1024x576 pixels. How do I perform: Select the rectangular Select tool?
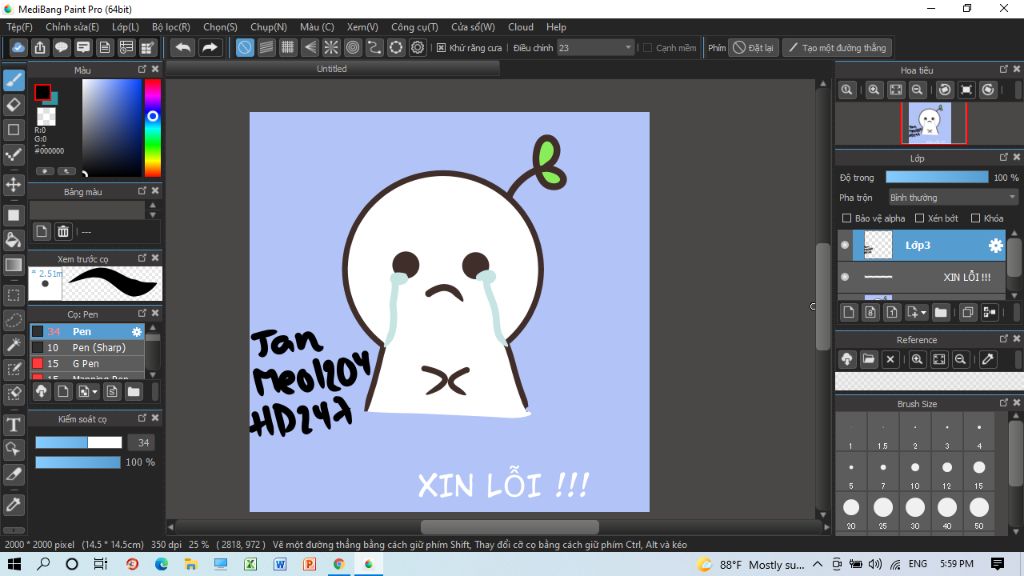tap(14, 295)
